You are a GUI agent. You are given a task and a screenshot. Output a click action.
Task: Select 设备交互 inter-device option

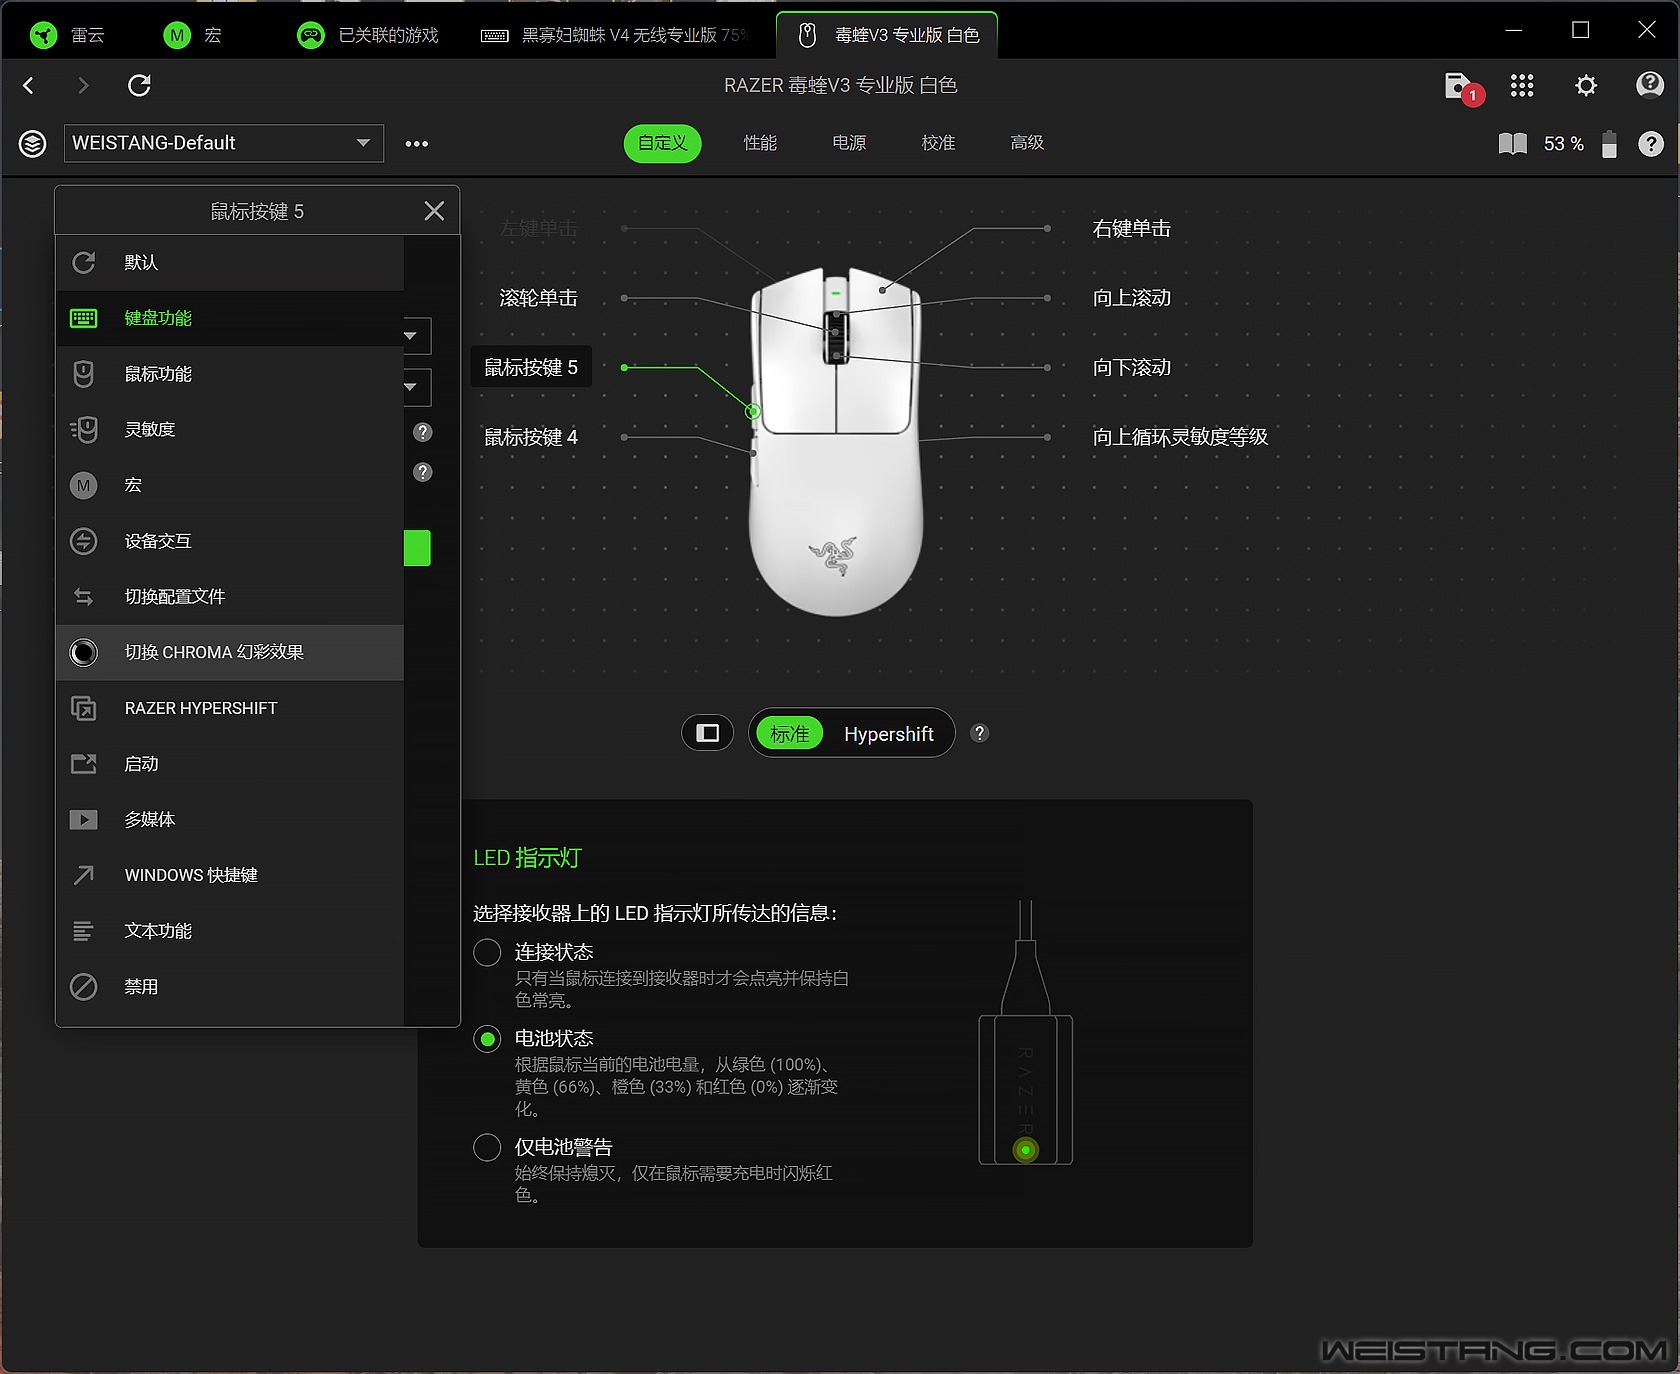pos(230,541)
